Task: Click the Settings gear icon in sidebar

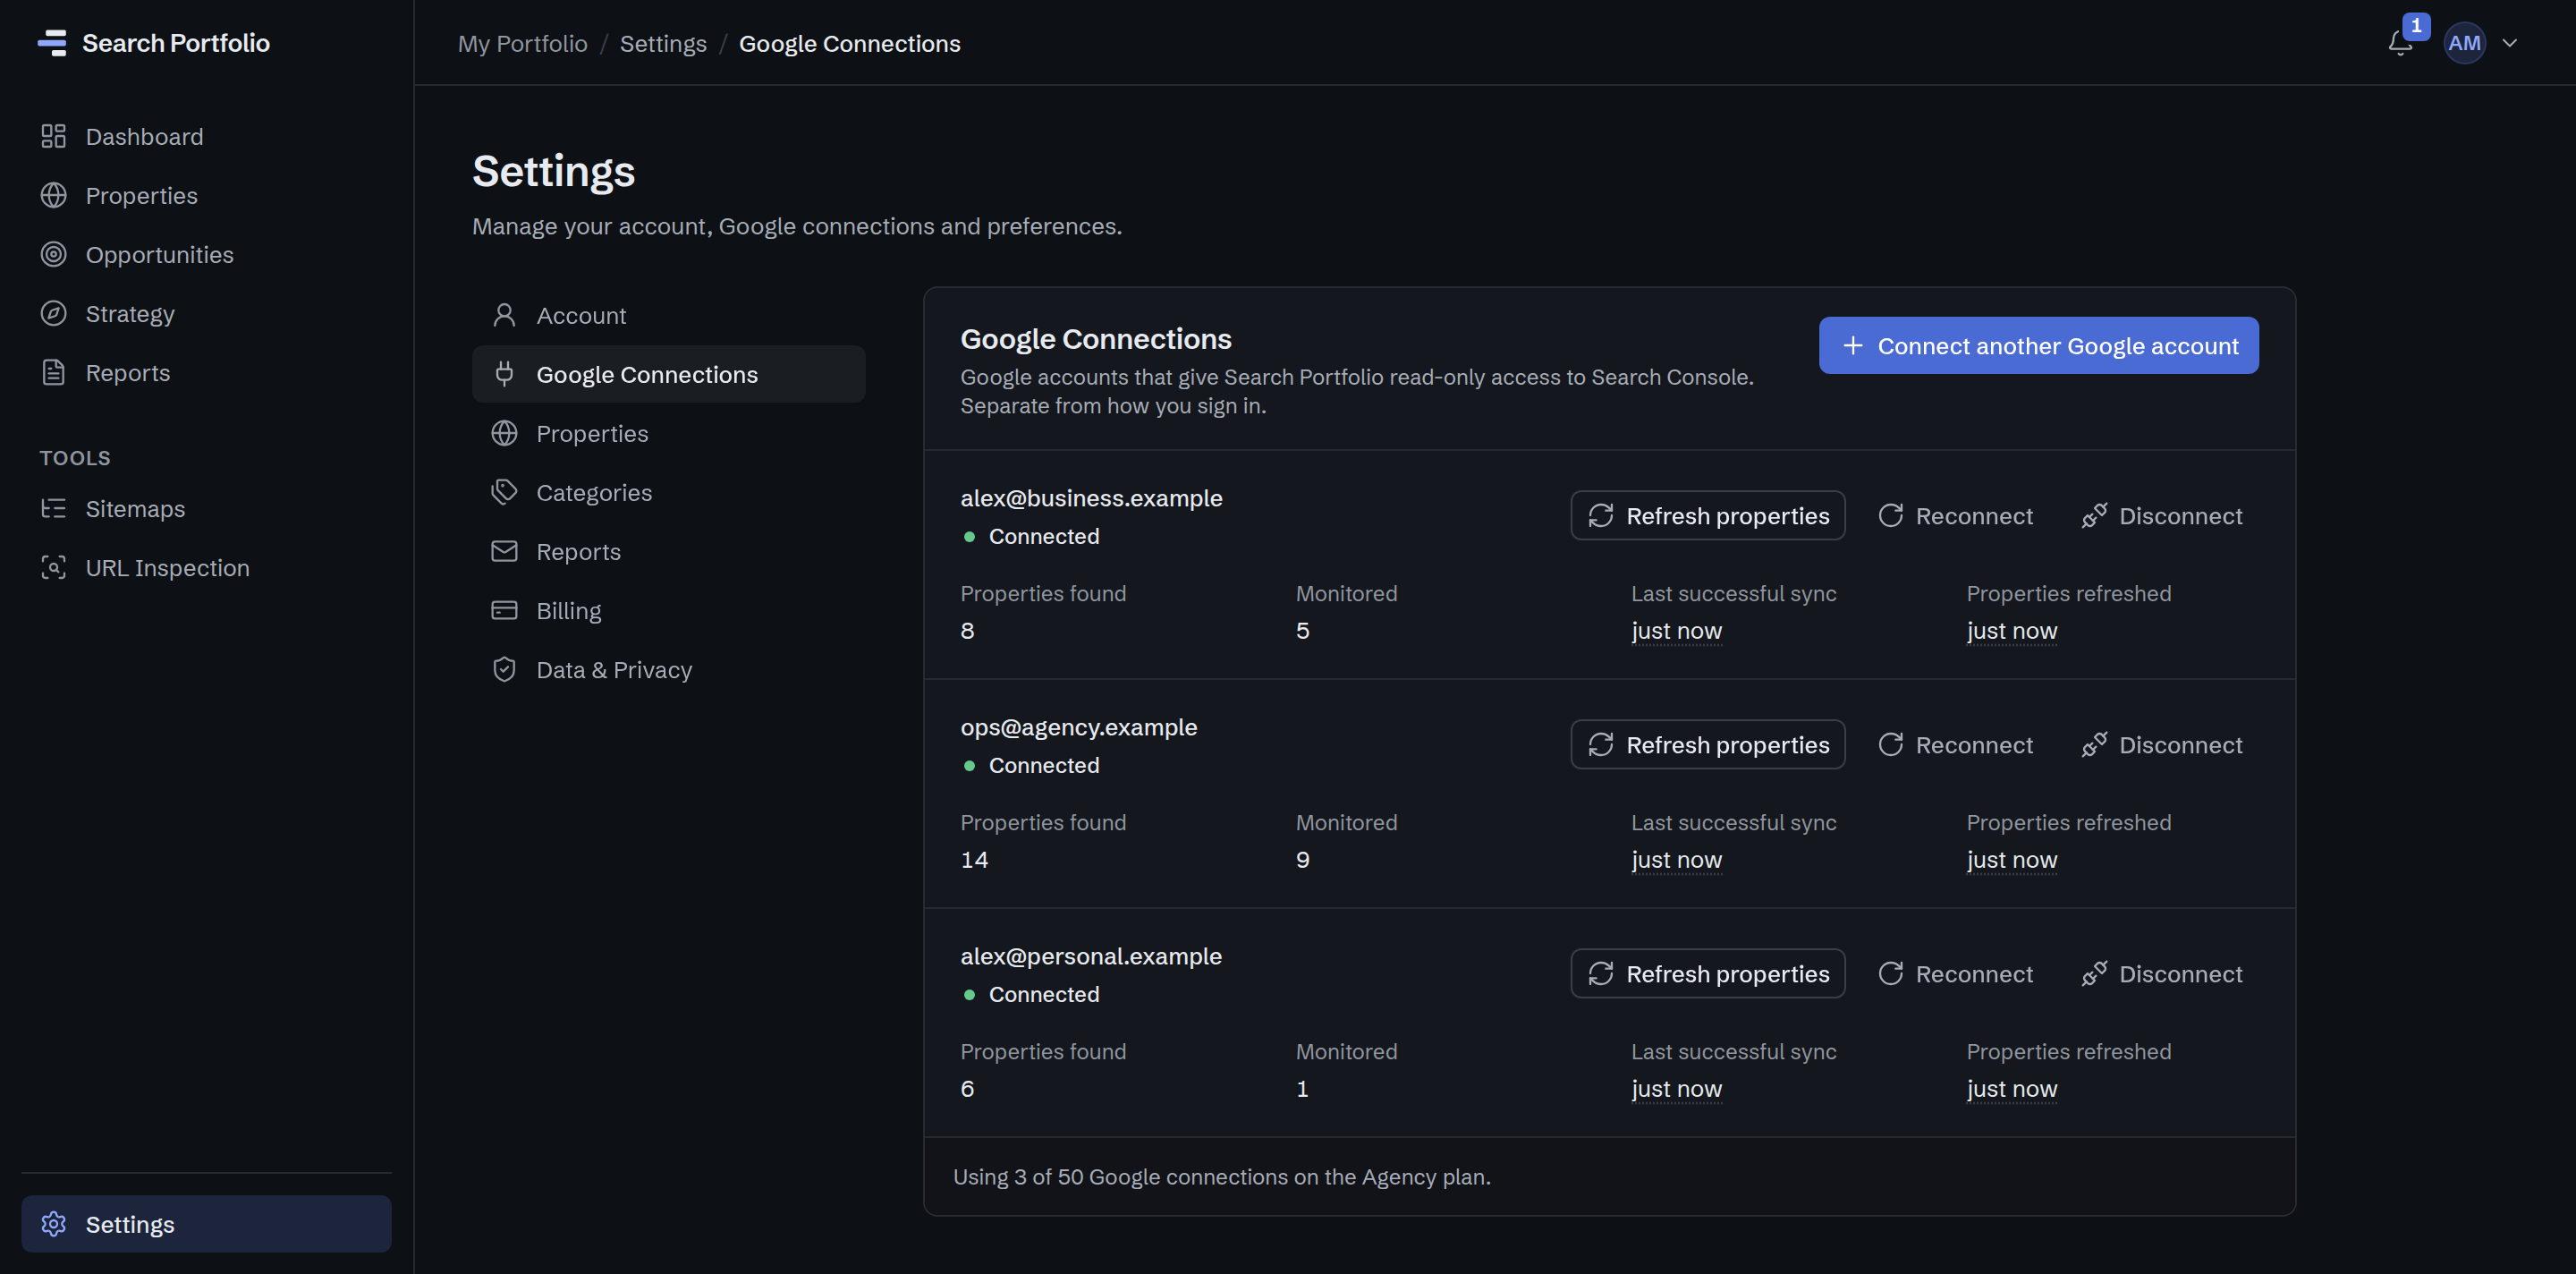Action: click(x=53, y=1223)
